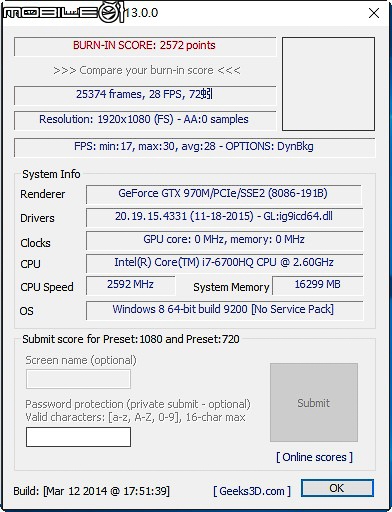Focus the Screen name input field
This screenshot has height=512, width=392.
pyautogui.click(x=78, y=379)
